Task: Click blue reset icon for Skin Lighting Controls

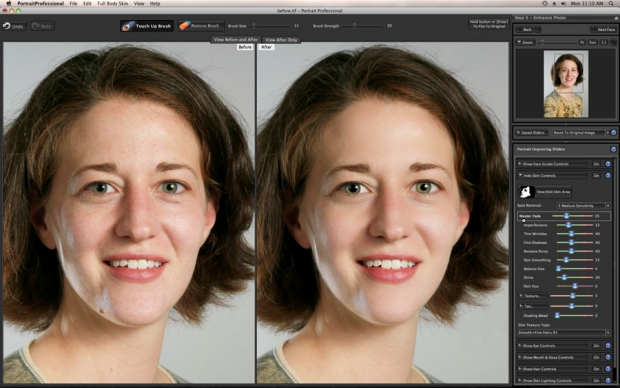Action: click(x=608, y=380)
